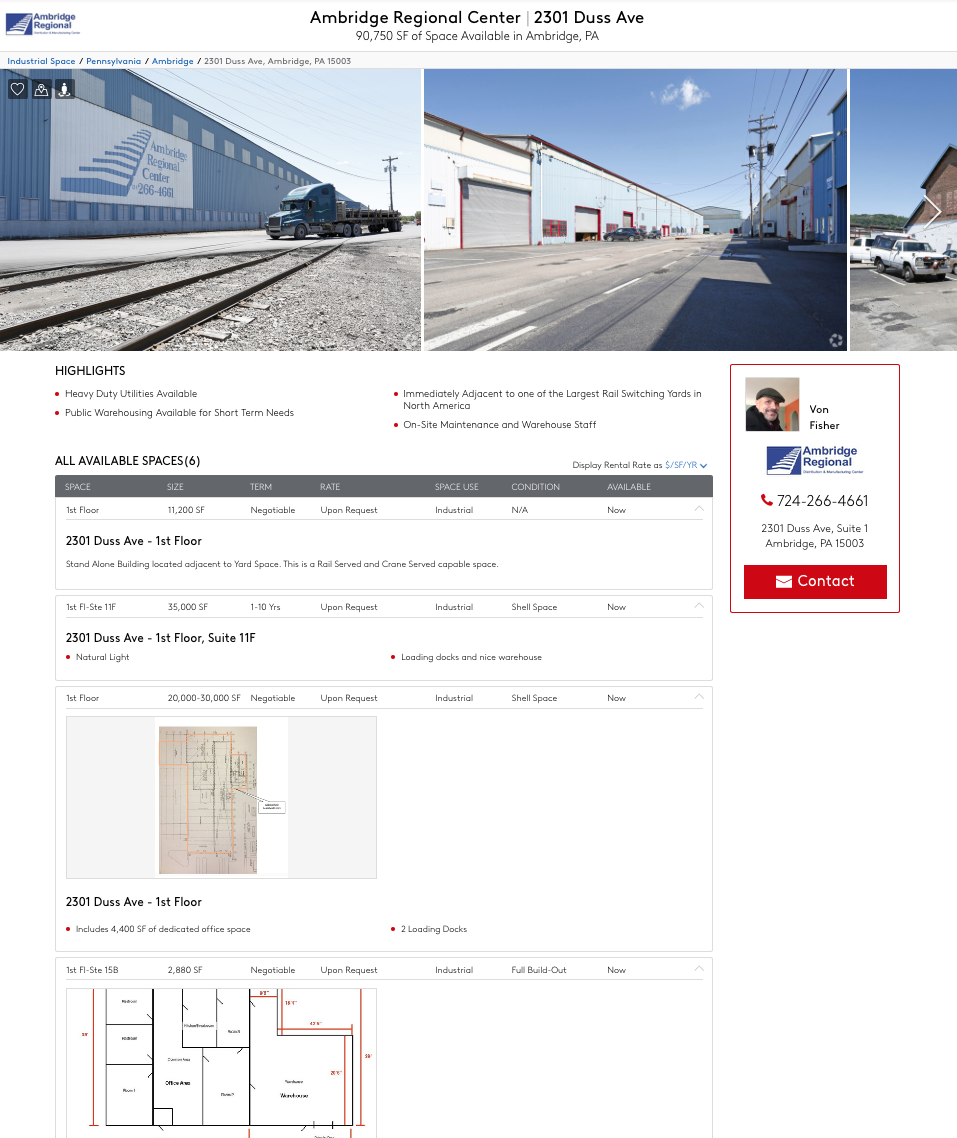Open the $/SF/YR rental rate dropdown
This screenshot has width=957, height=1138.
click(x=686, y=465)
